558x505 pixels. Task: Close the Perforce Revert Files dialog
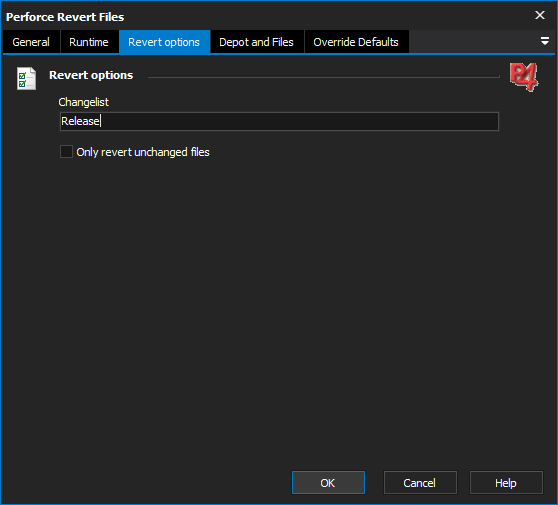point(540,15)
